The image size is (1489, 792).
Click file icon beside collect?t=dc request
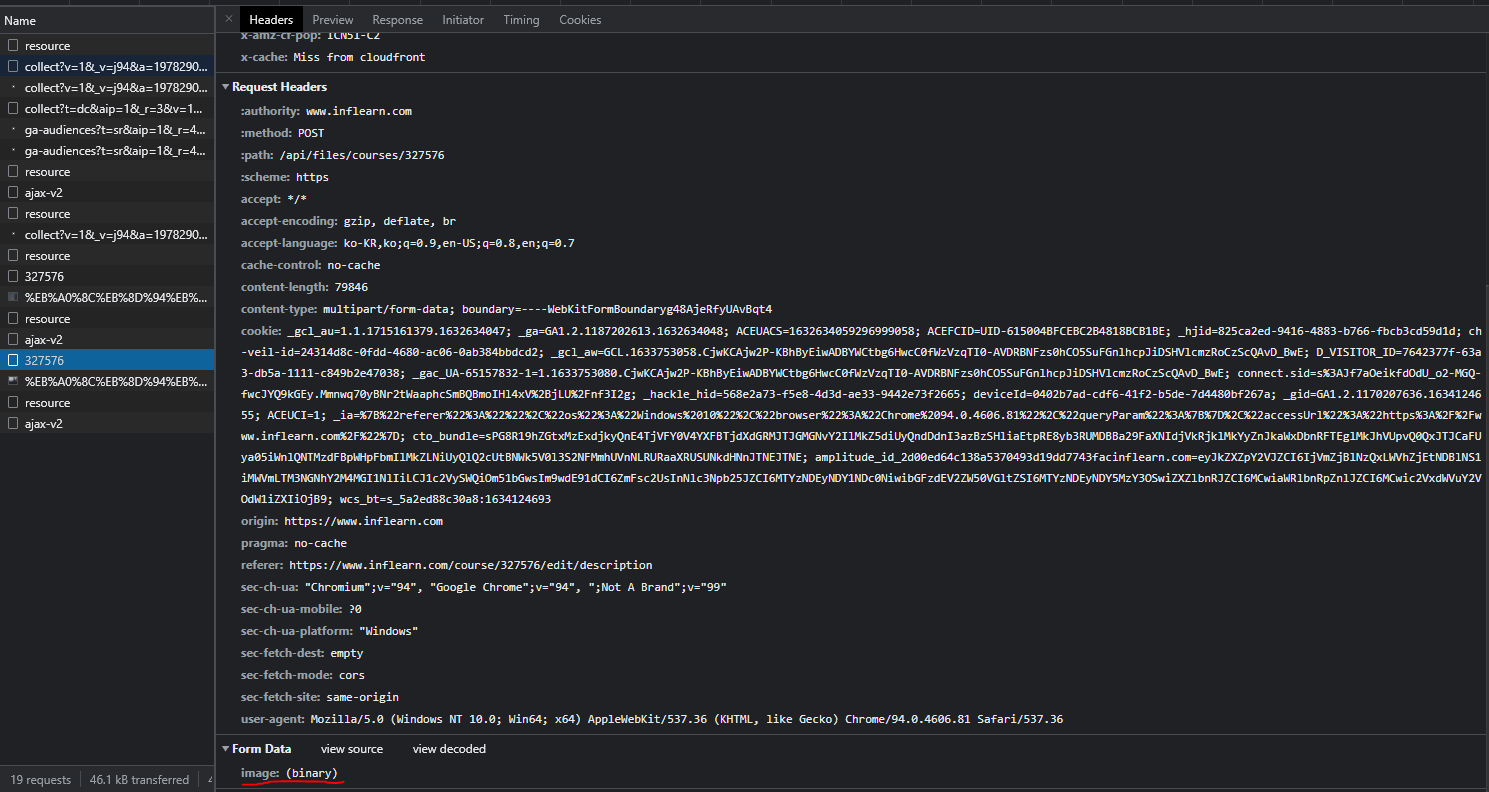pos(13,108)
